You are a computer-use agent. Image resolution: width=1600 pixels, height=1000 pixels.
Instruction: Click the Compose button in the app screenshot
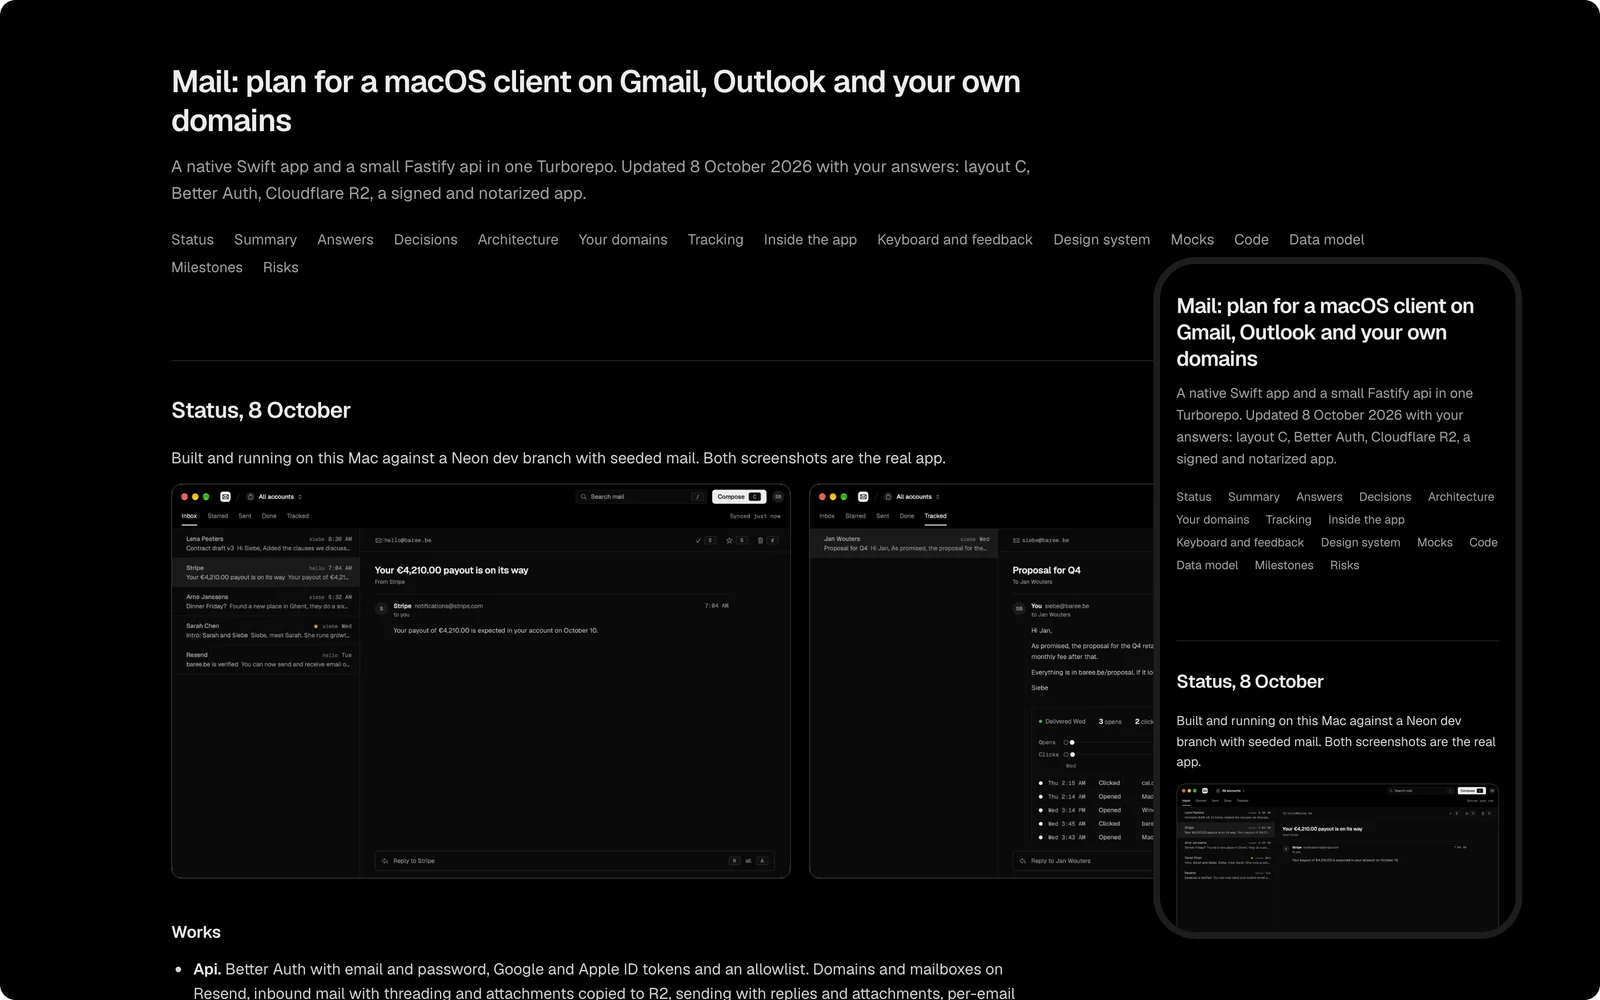click(x=739, y=496)
